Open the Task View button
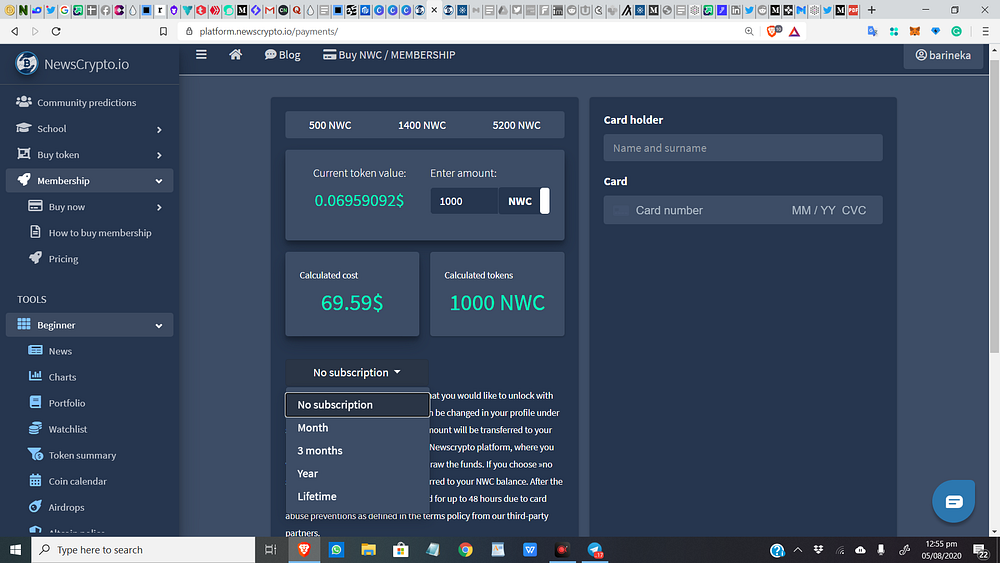Screen dimensions: 1000x563 pyautogui.click(x=270, y=550)
